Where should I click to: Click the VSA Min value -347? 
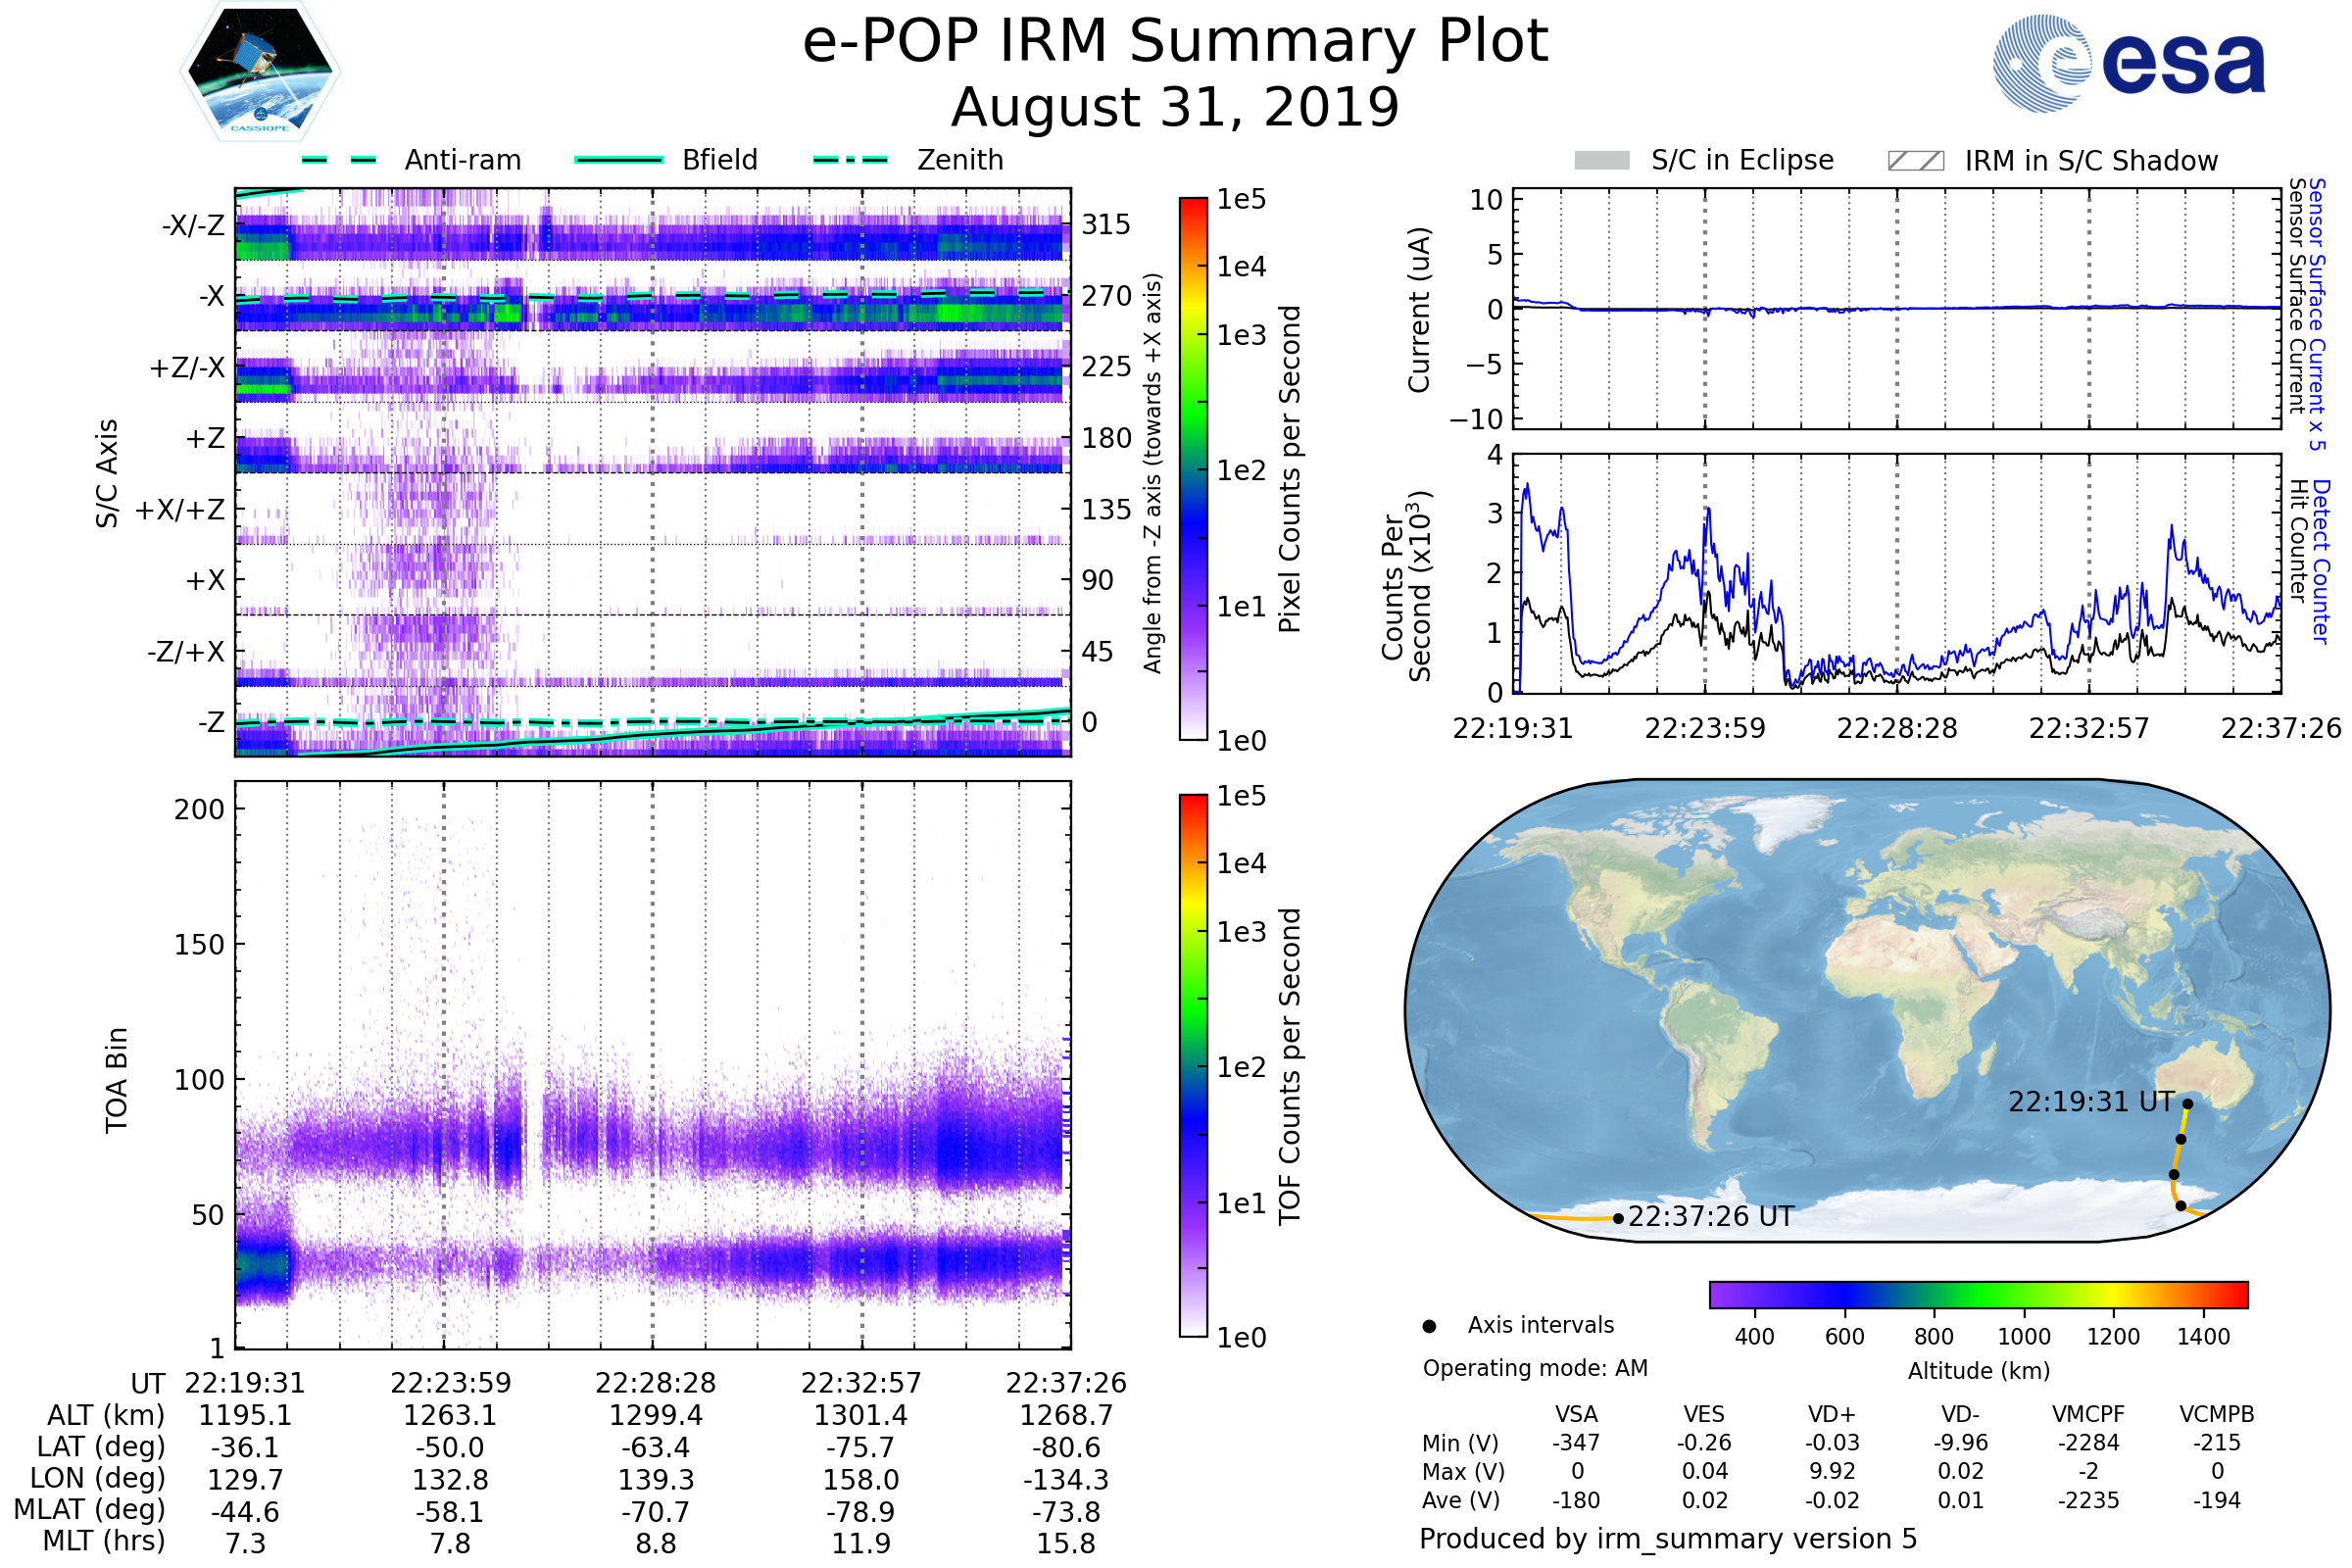pyautogui.click(x=1576, y=1443)
